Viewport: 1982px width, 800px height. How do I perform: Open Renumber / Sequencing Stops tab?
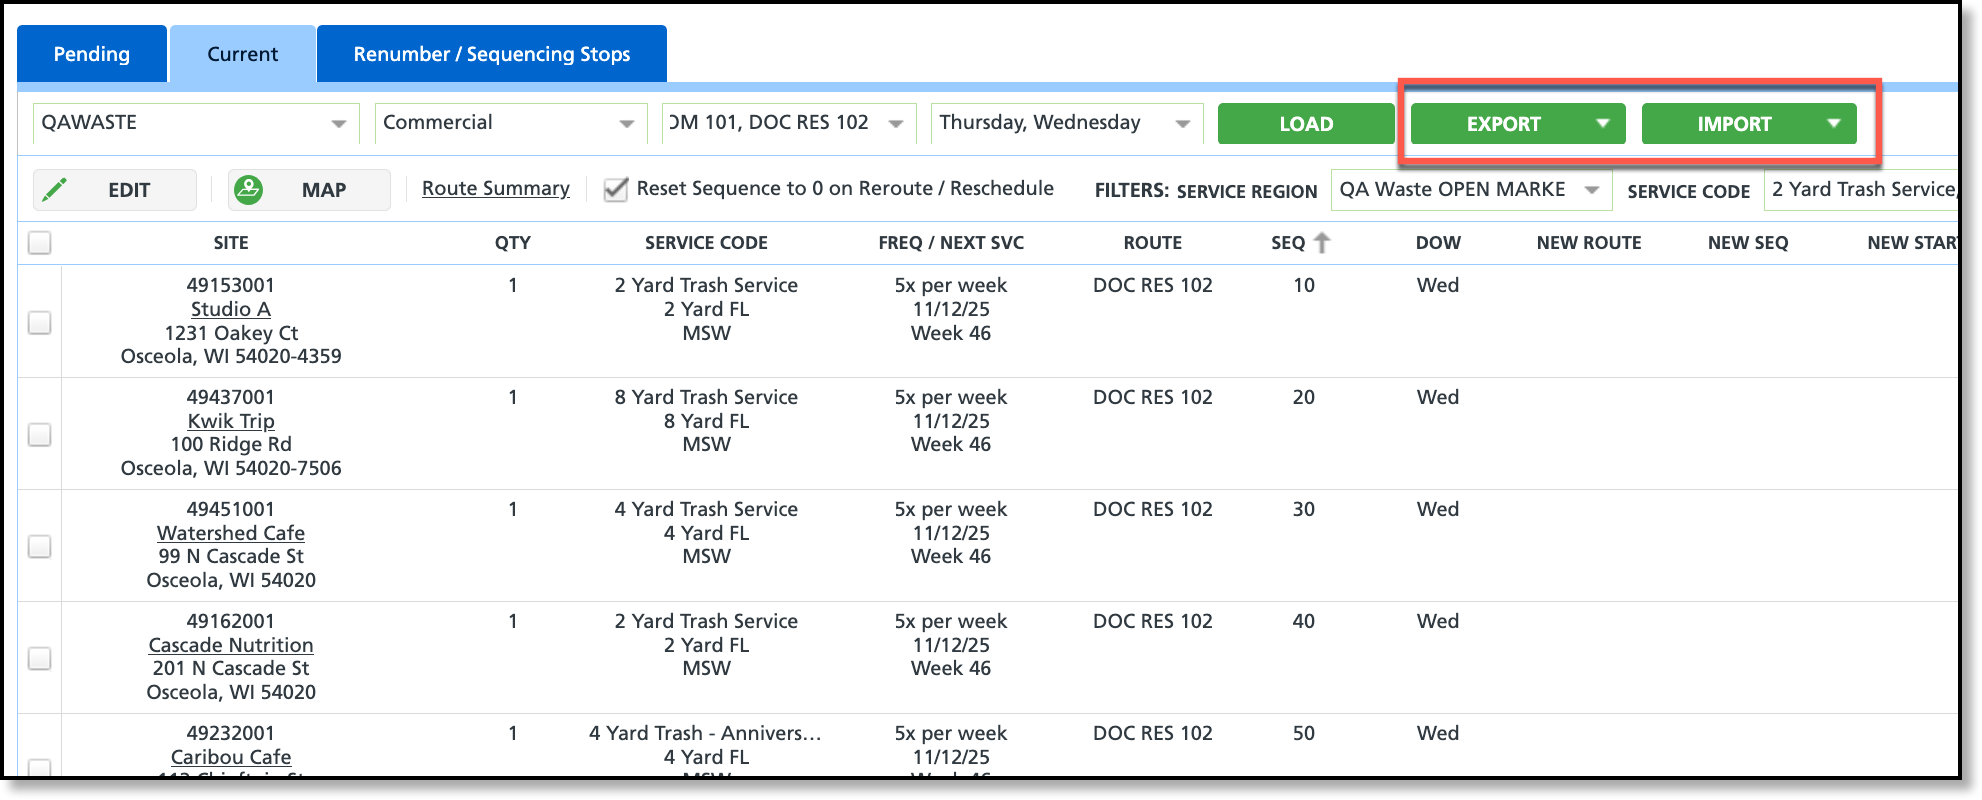click(492, 54)
